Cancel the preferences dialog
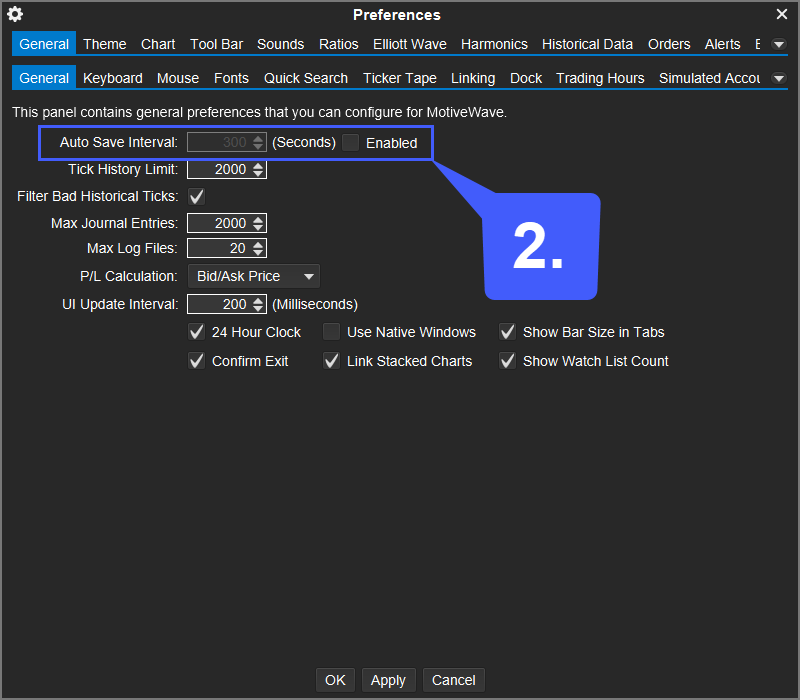 (453, 680)
